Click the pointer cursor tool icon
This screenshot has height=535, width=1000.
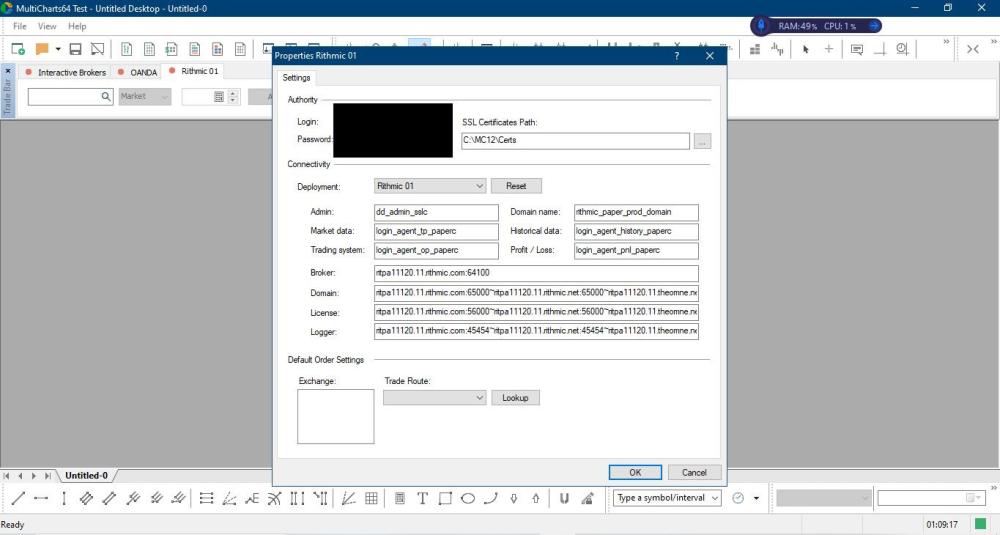point(805,49)
